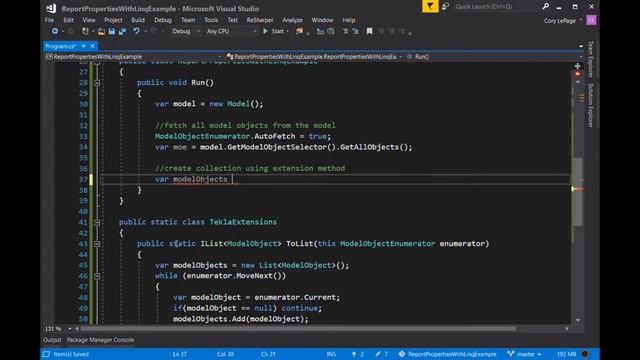Image resolution: width=640 pixels, height=360 pixels.
Task: Open the Edit menu
Action: click(x=68, y=20)
